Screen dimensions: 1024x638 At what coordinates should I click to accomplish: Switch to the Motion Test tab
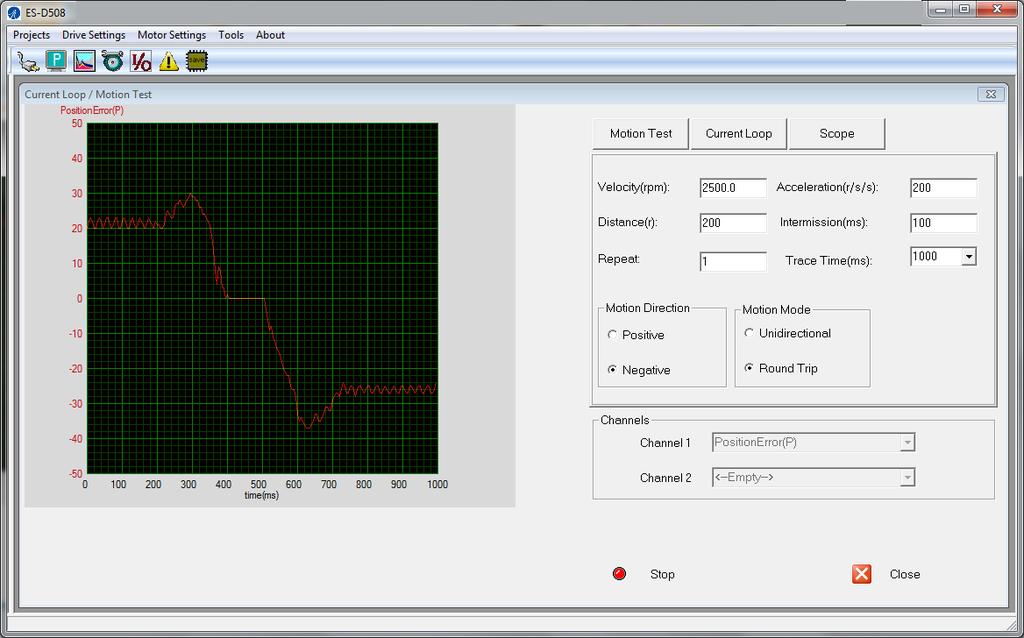641,133
